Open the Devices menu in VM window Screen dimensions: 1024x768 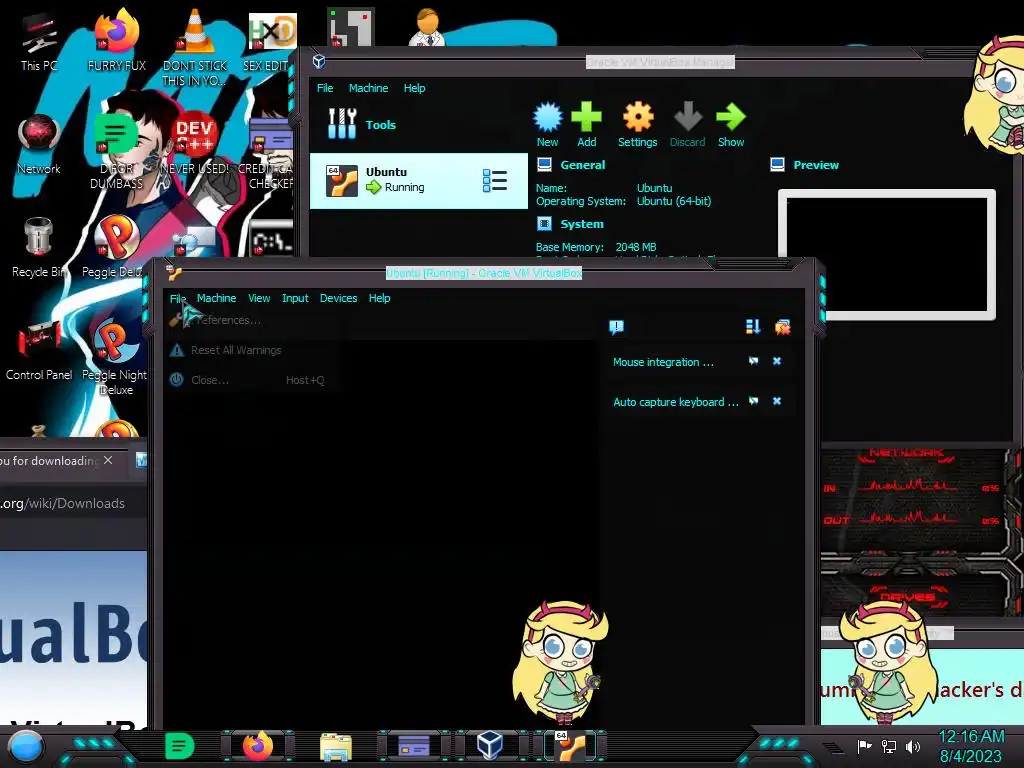tap(338, 298)
